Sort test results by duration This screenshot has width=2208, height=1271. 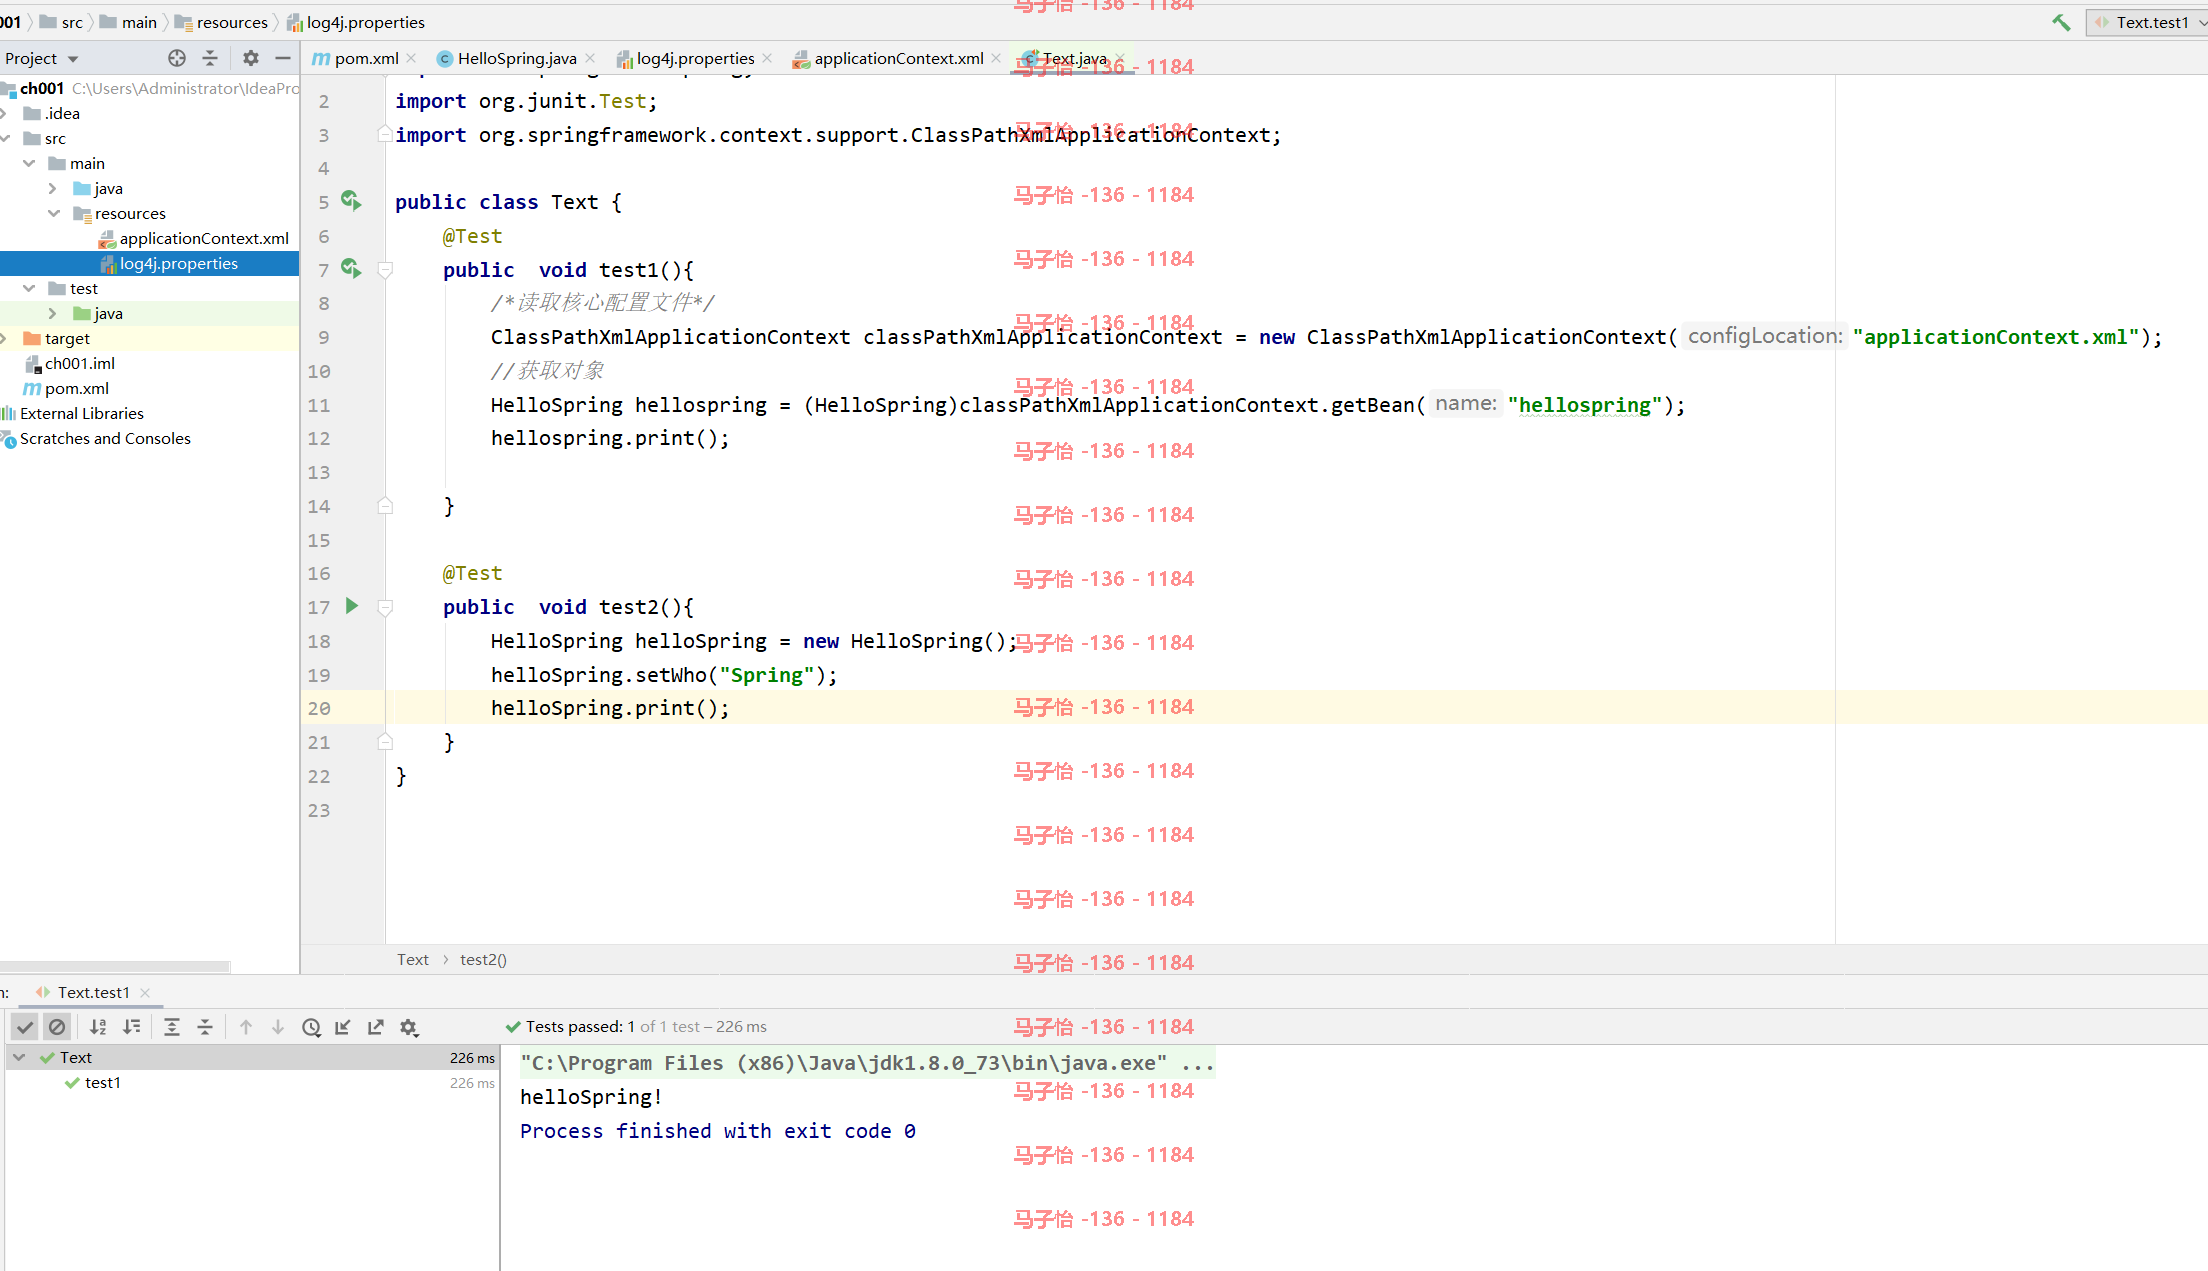click(x=131, y=1027)
